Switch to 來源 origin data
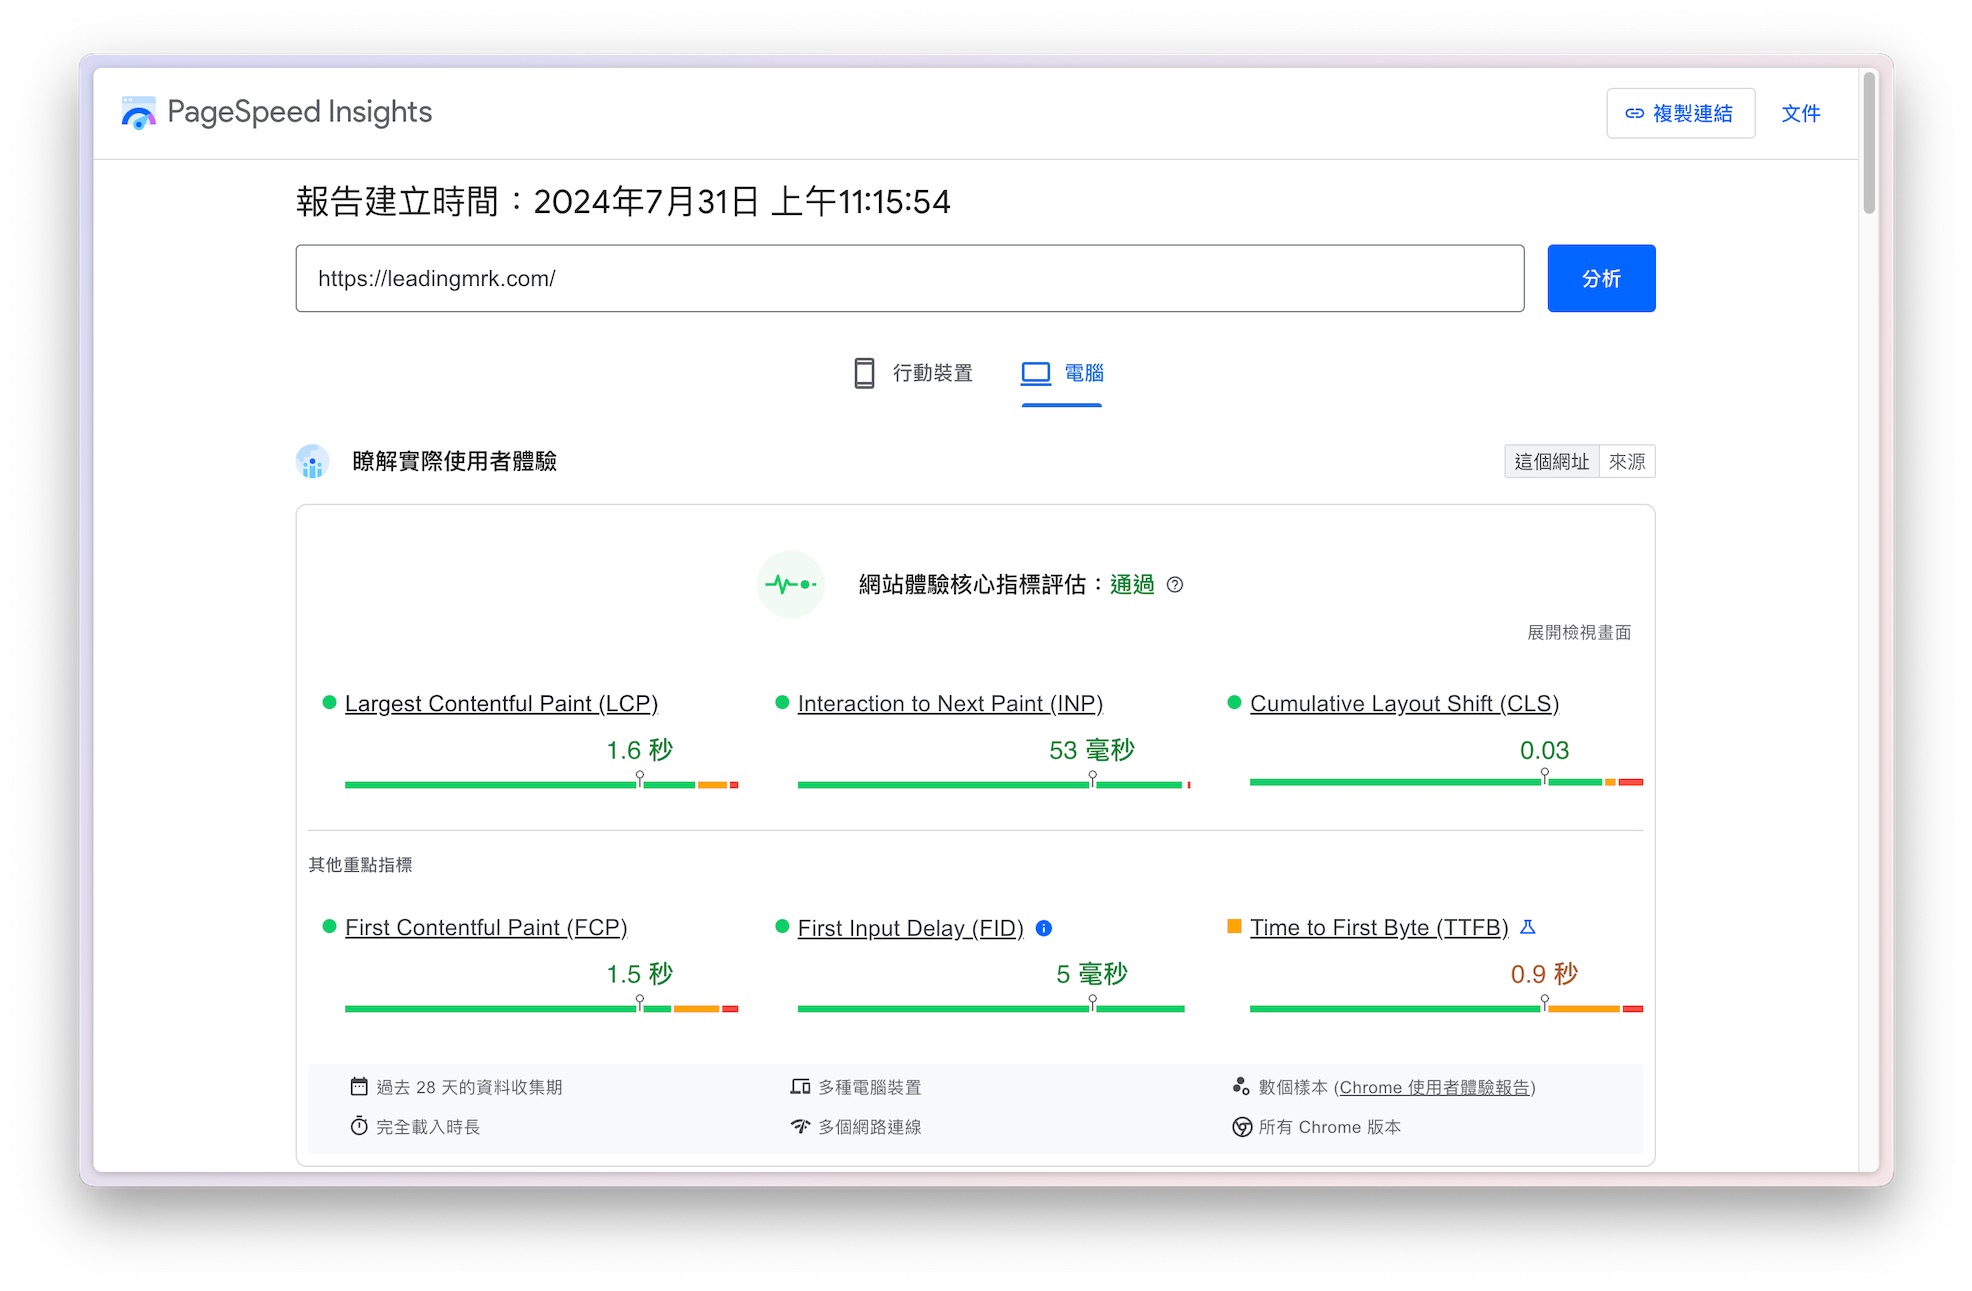1972x1291 pixels. [1627, 461]
